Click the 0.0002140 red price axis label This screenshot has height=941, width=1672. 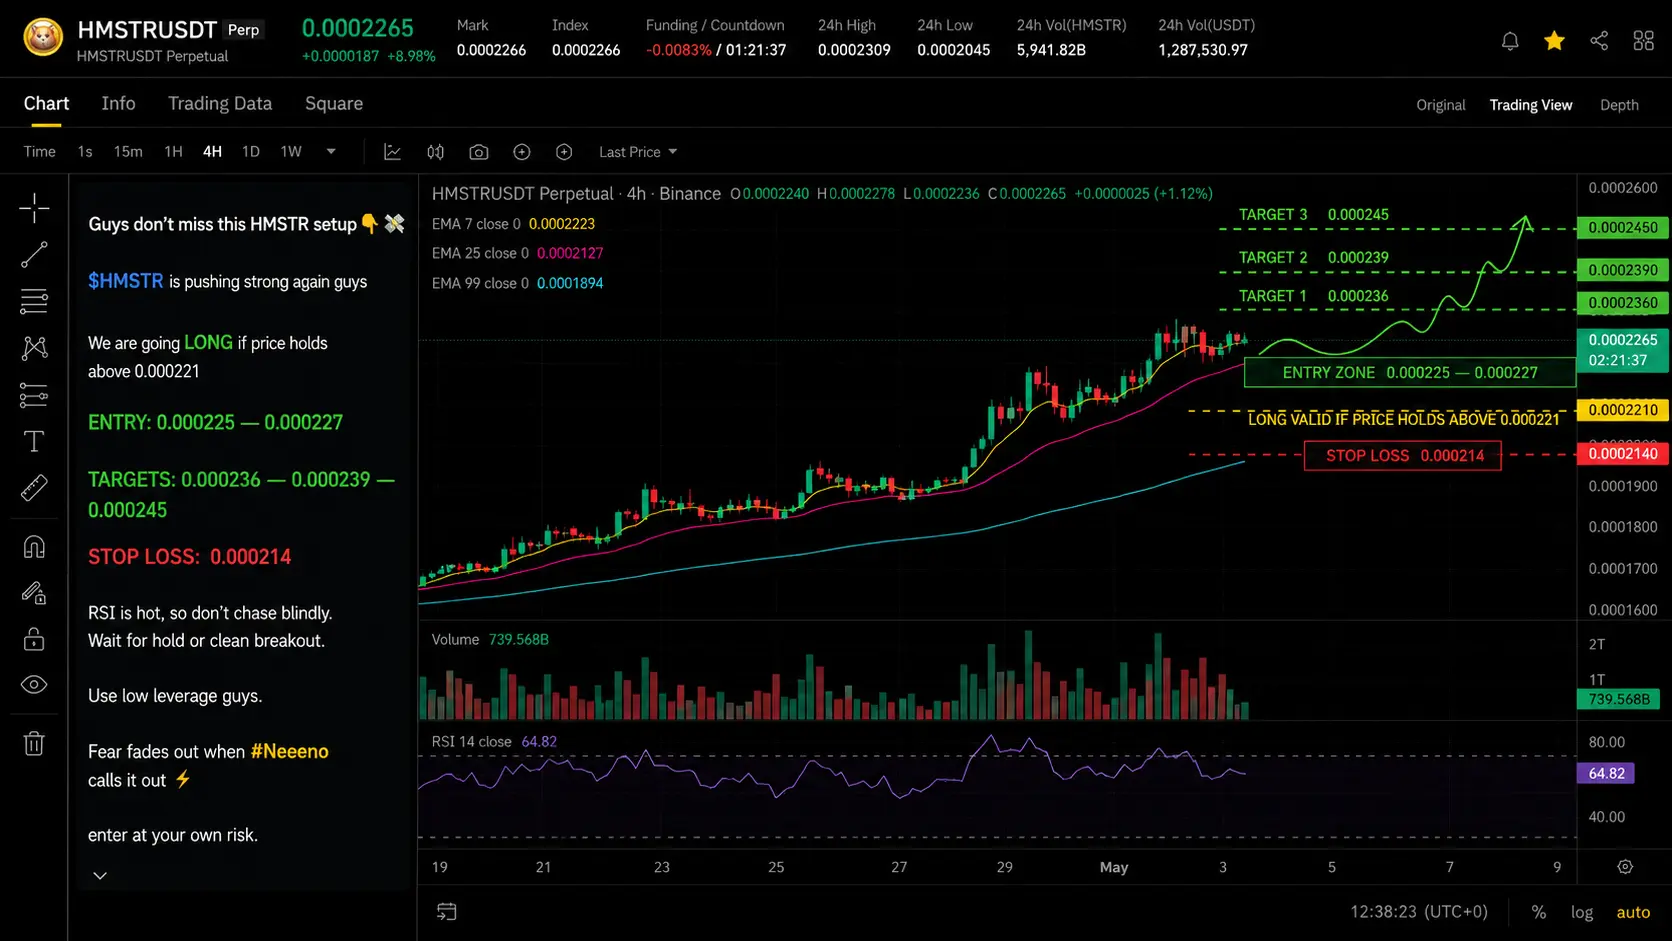click(x=1623, y=454)
